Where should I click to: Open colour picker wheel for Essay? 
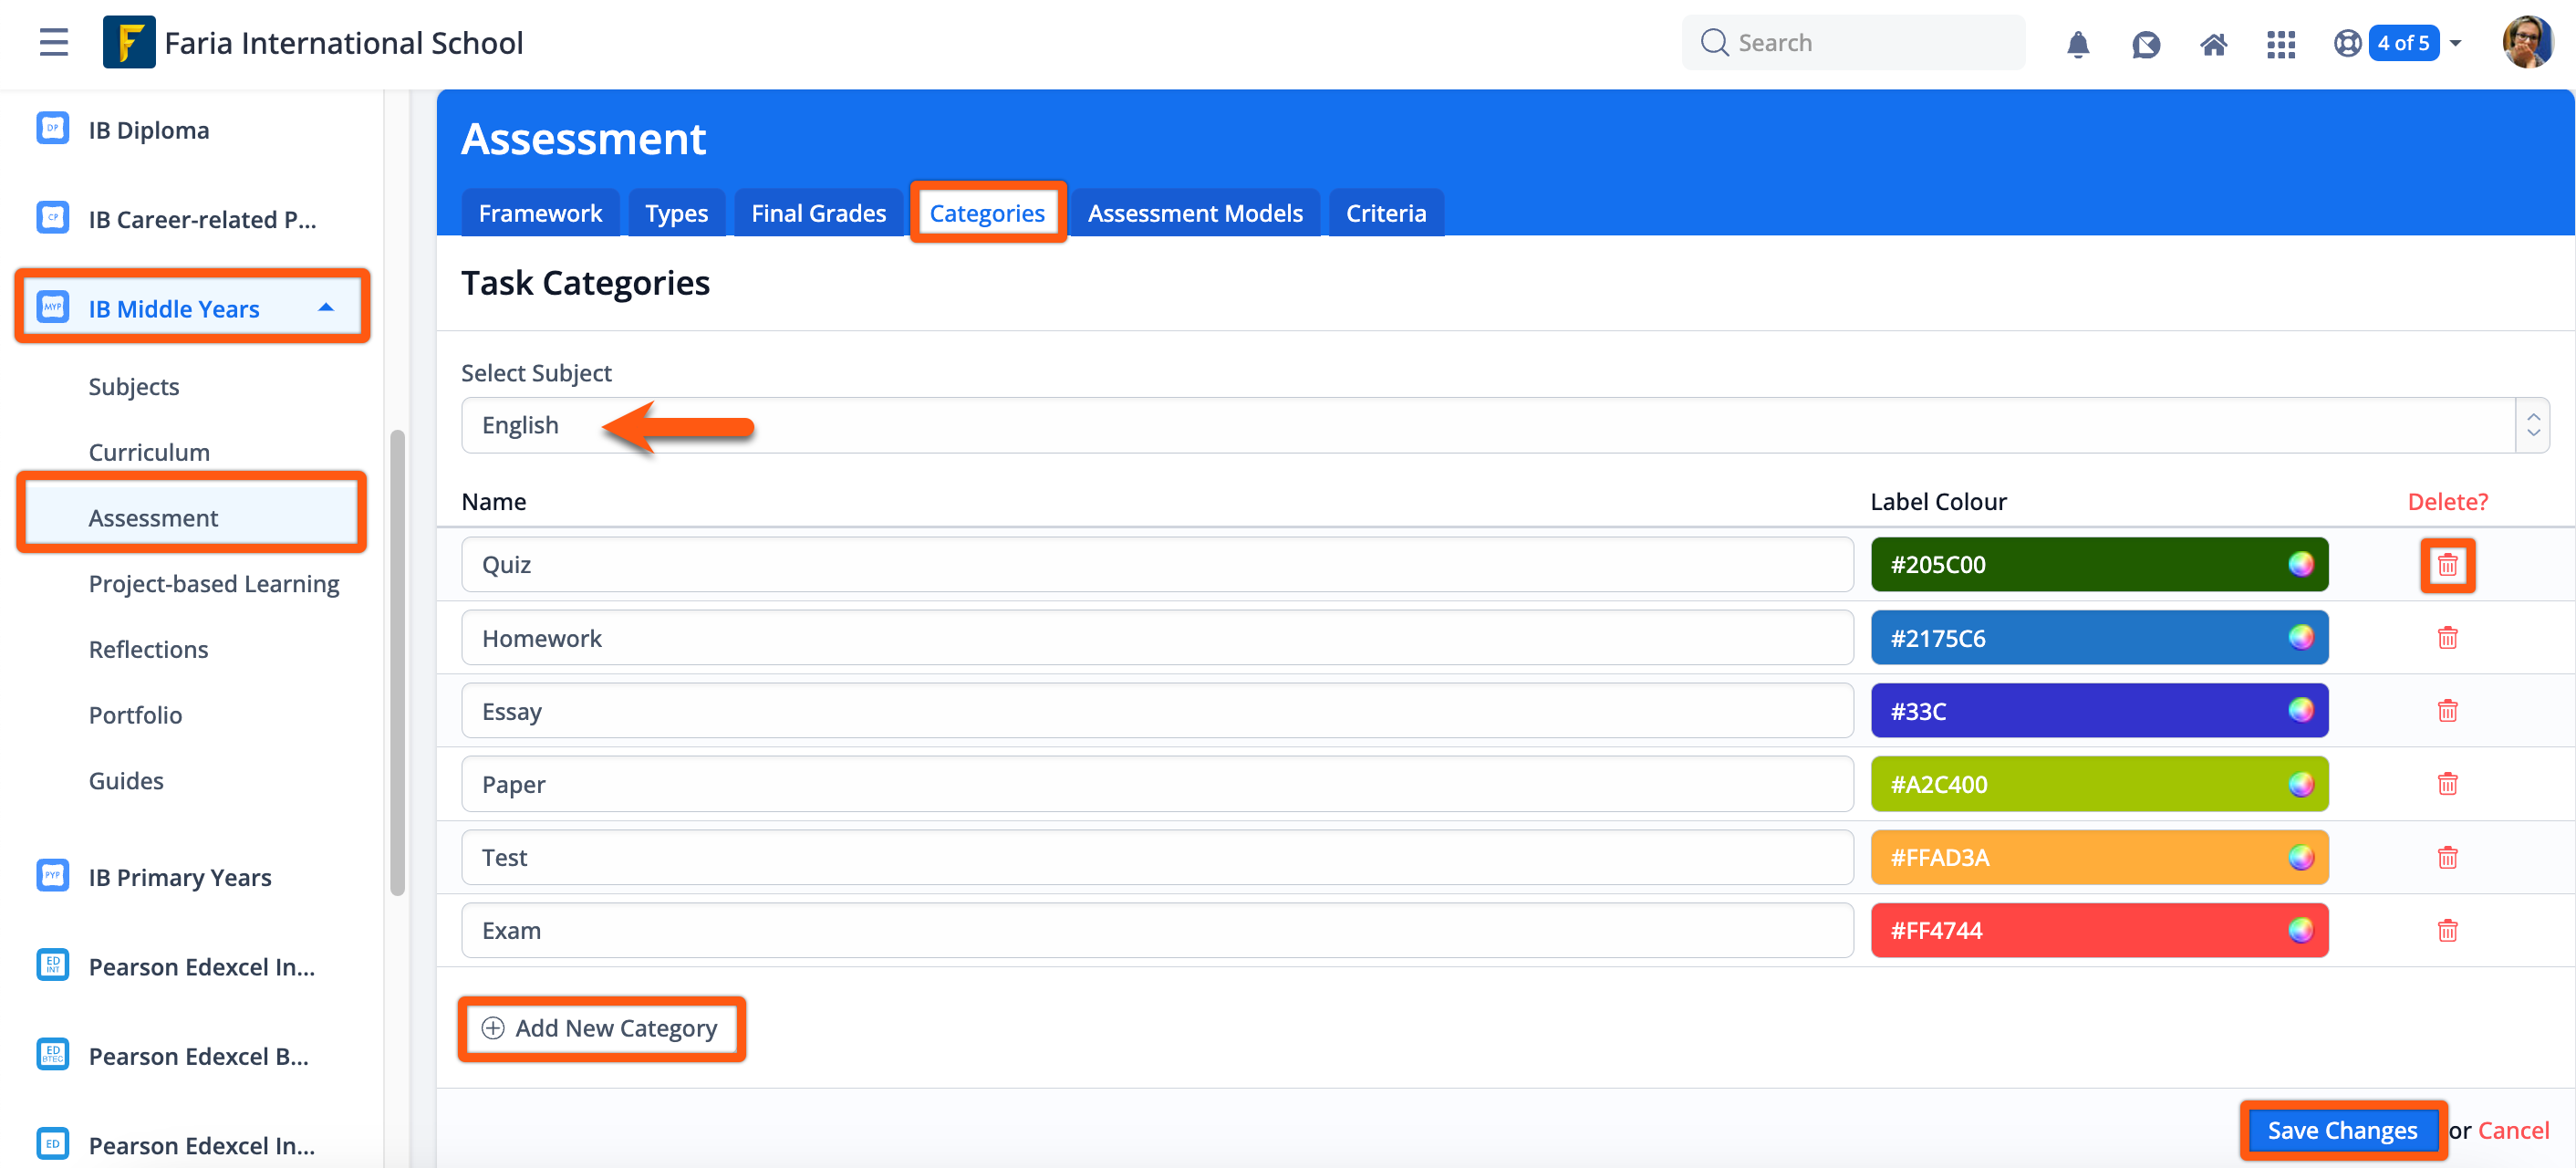click(2301, 710)
